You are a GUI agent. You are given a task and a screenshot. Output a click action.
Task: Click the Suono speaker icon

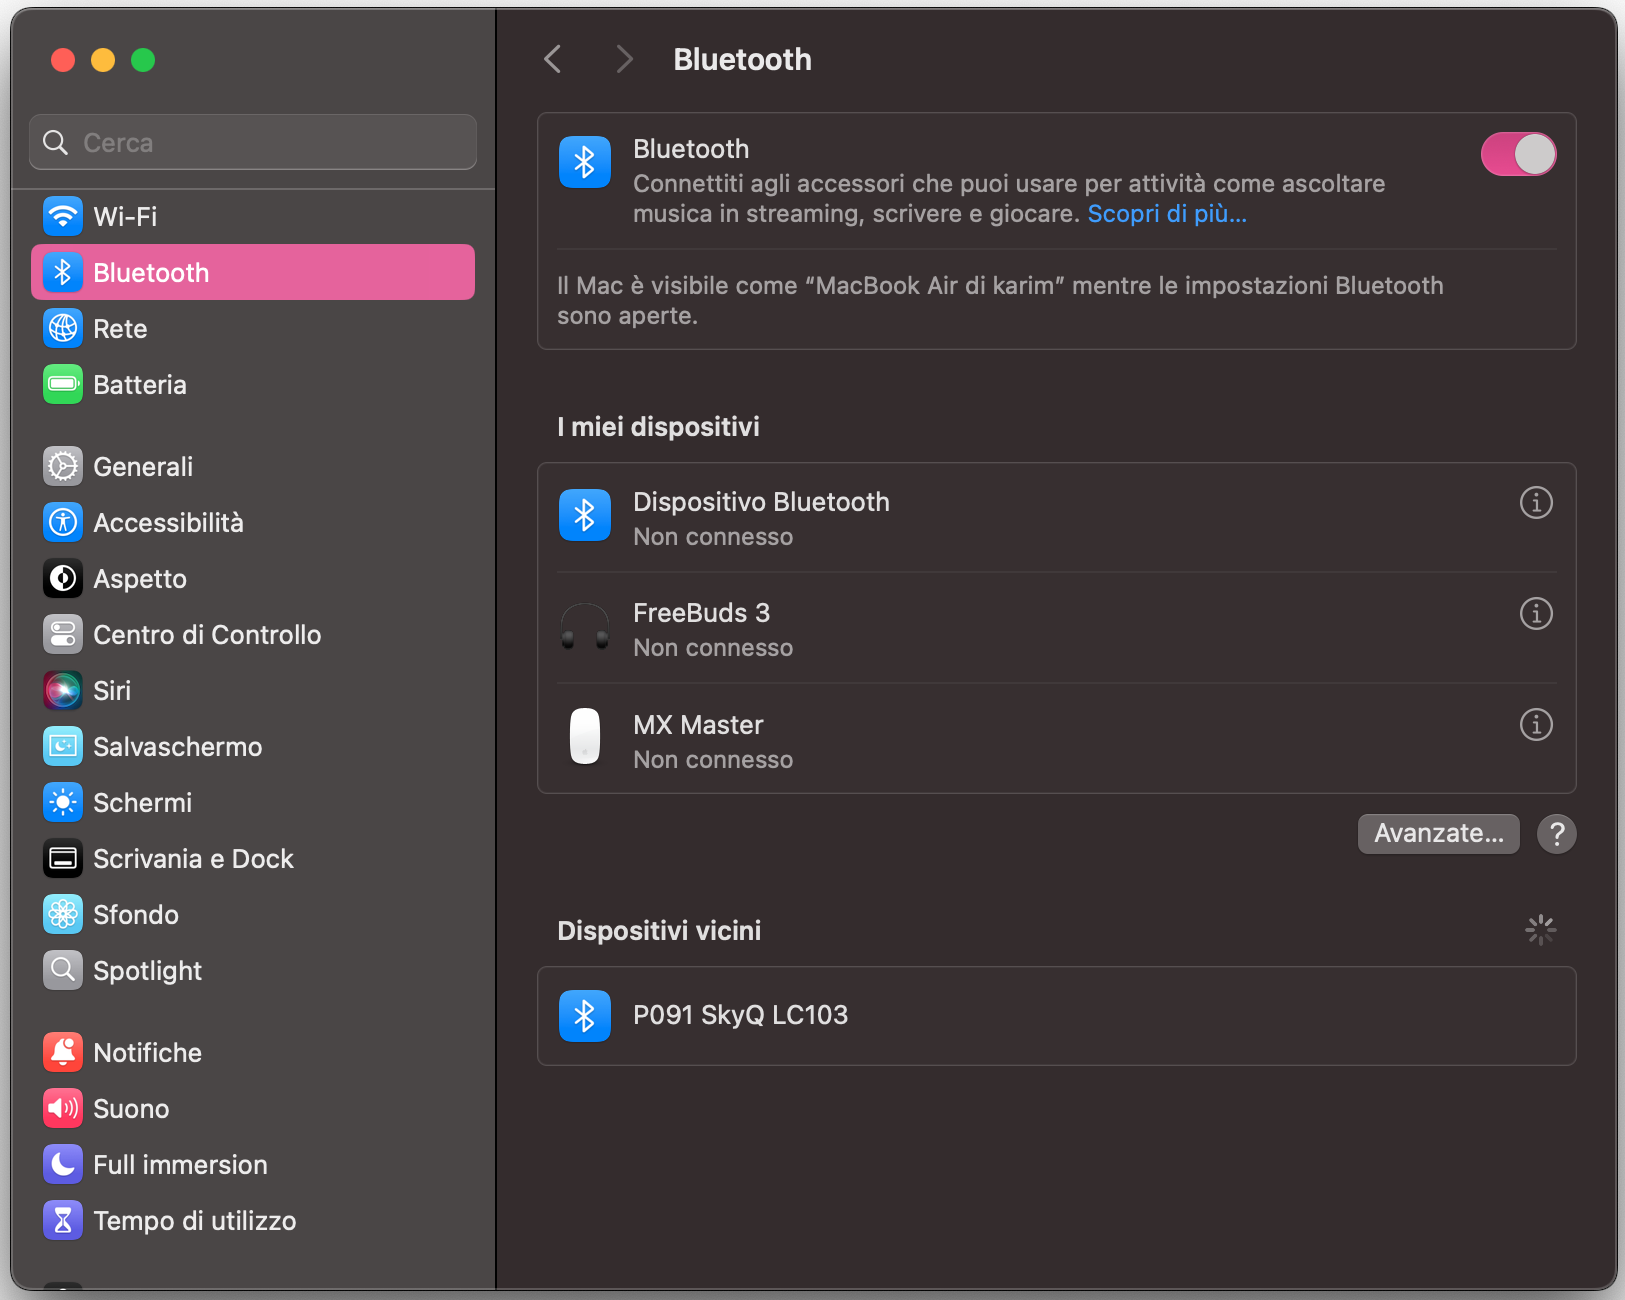click(x=62, y=1108)
